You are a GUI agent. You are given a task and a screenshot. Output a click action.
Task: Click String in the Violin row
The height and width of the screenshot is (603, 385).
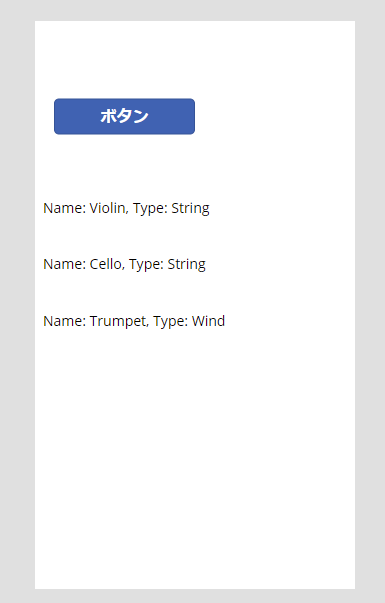pos(190,208)
